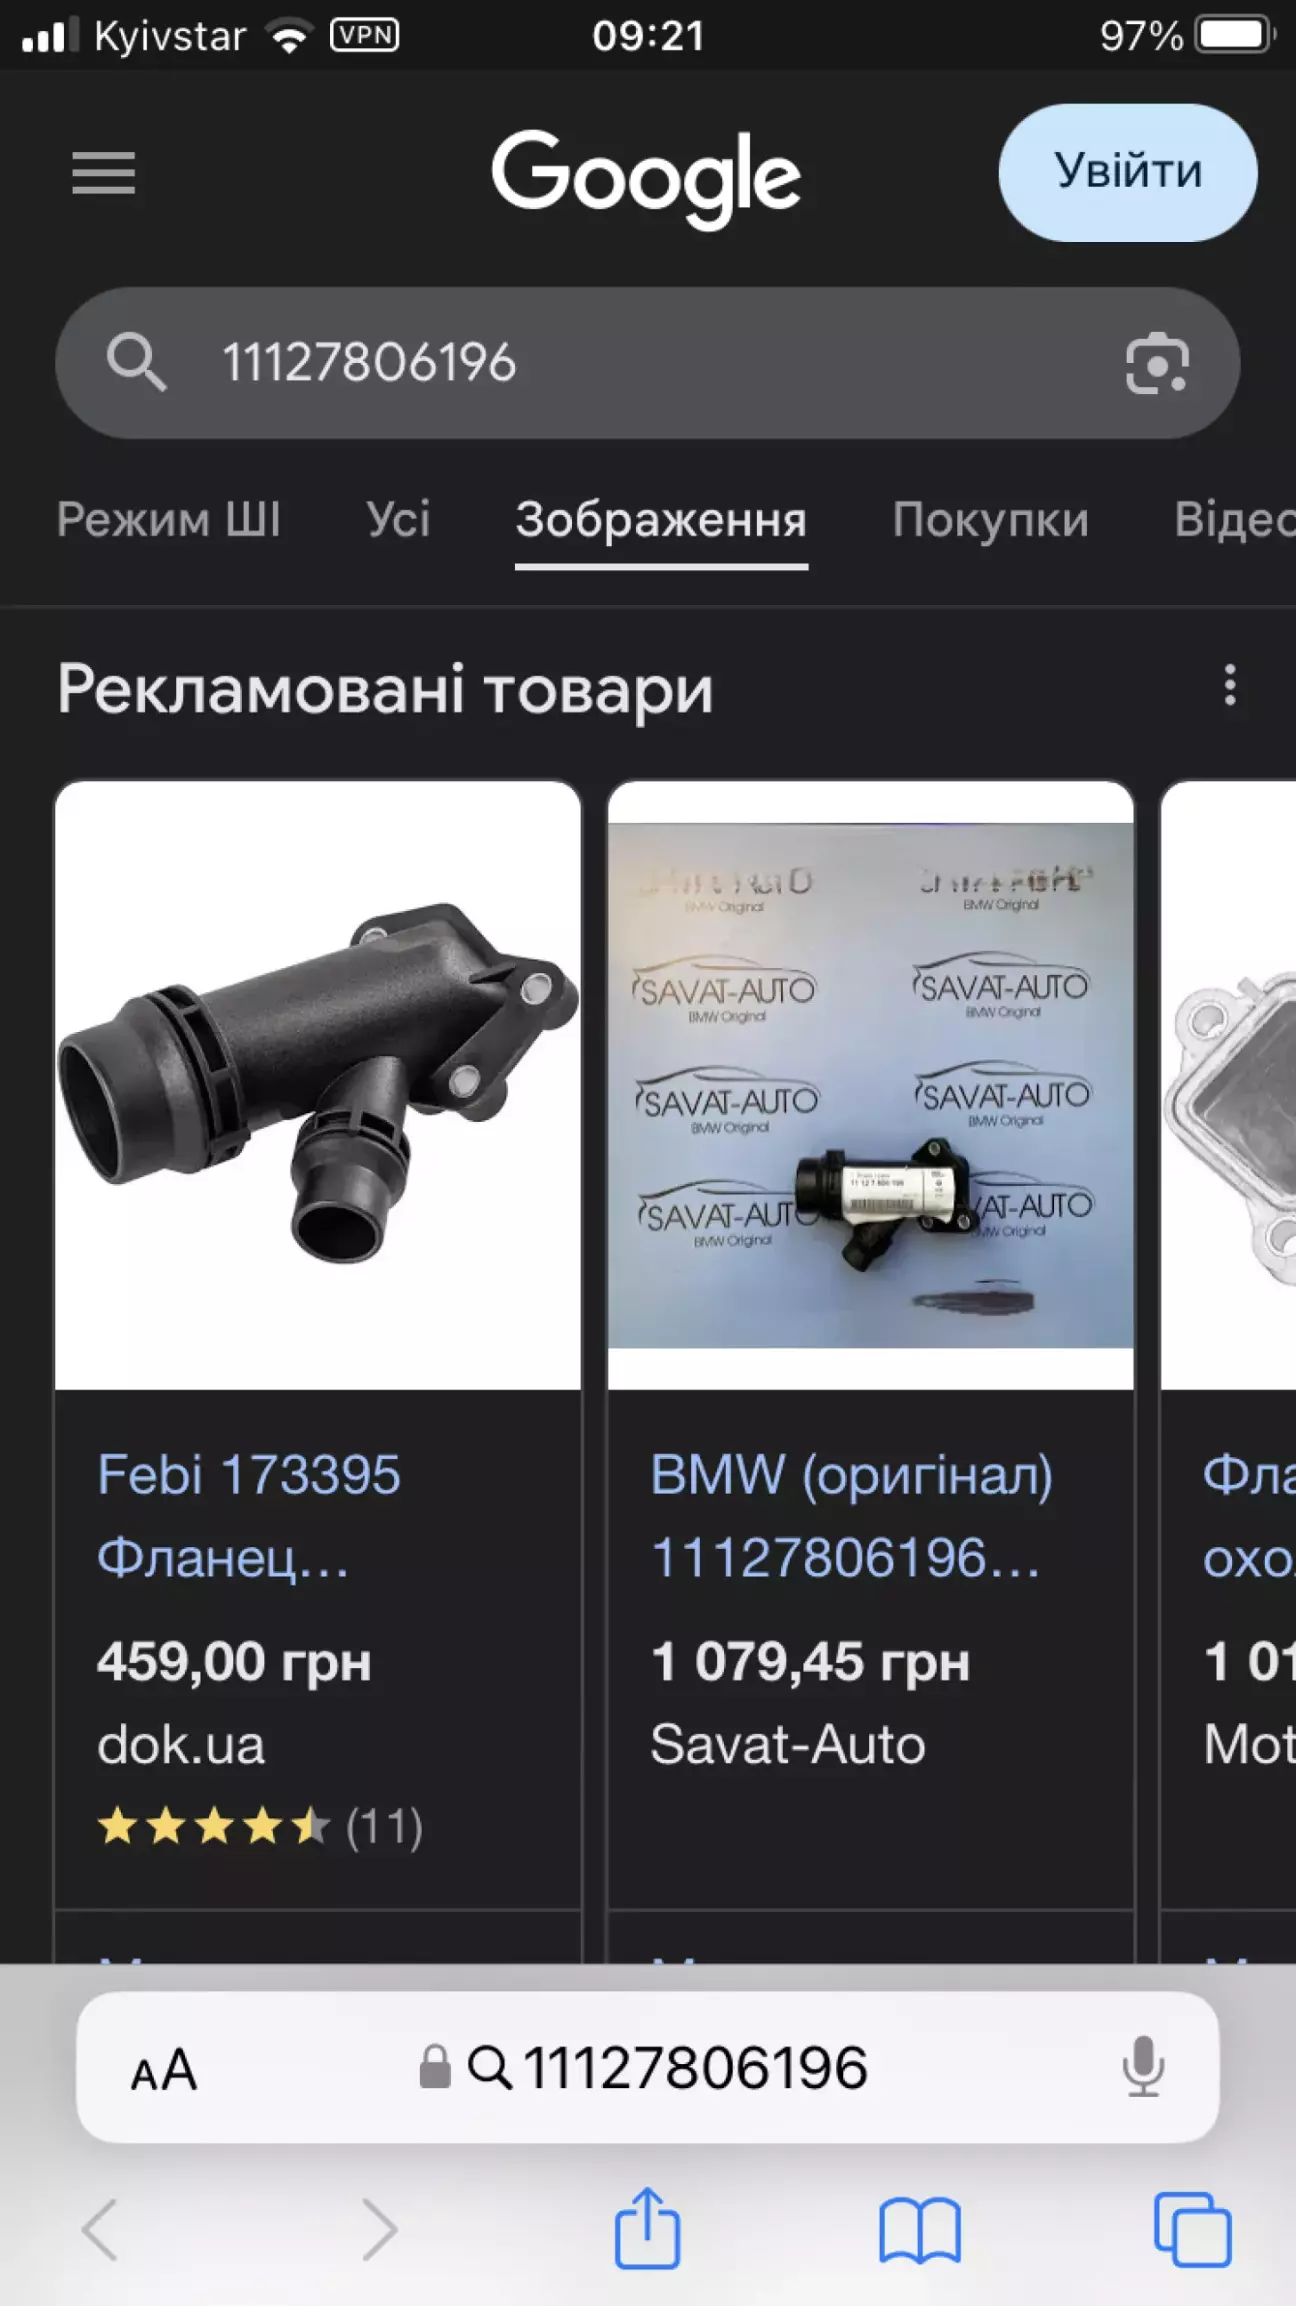This screenshot has height=2306, width=1296.
Task: Click the Google search query field
Action: click(x=648, y=363)
